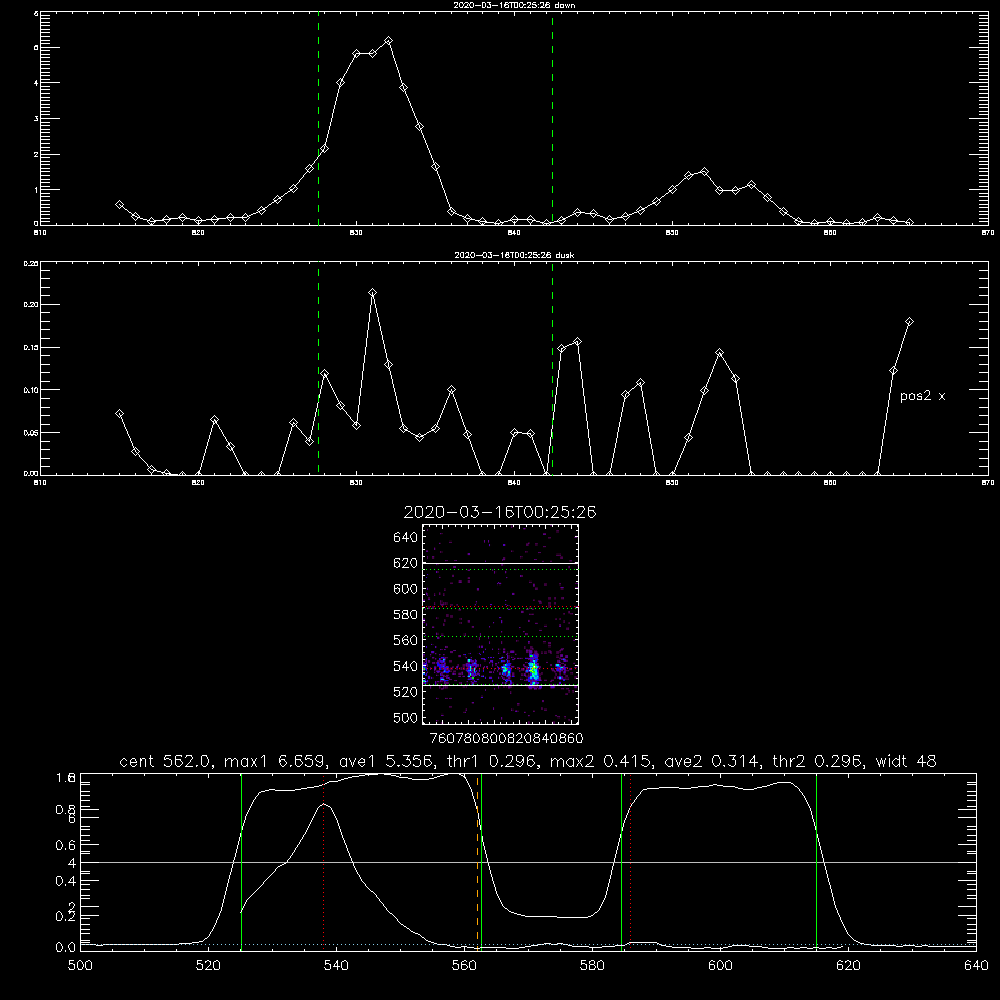This screenshot has height=1000, width=1000.
Task: Click the brightest emission spot in spectral image
Action: (534, 670)
